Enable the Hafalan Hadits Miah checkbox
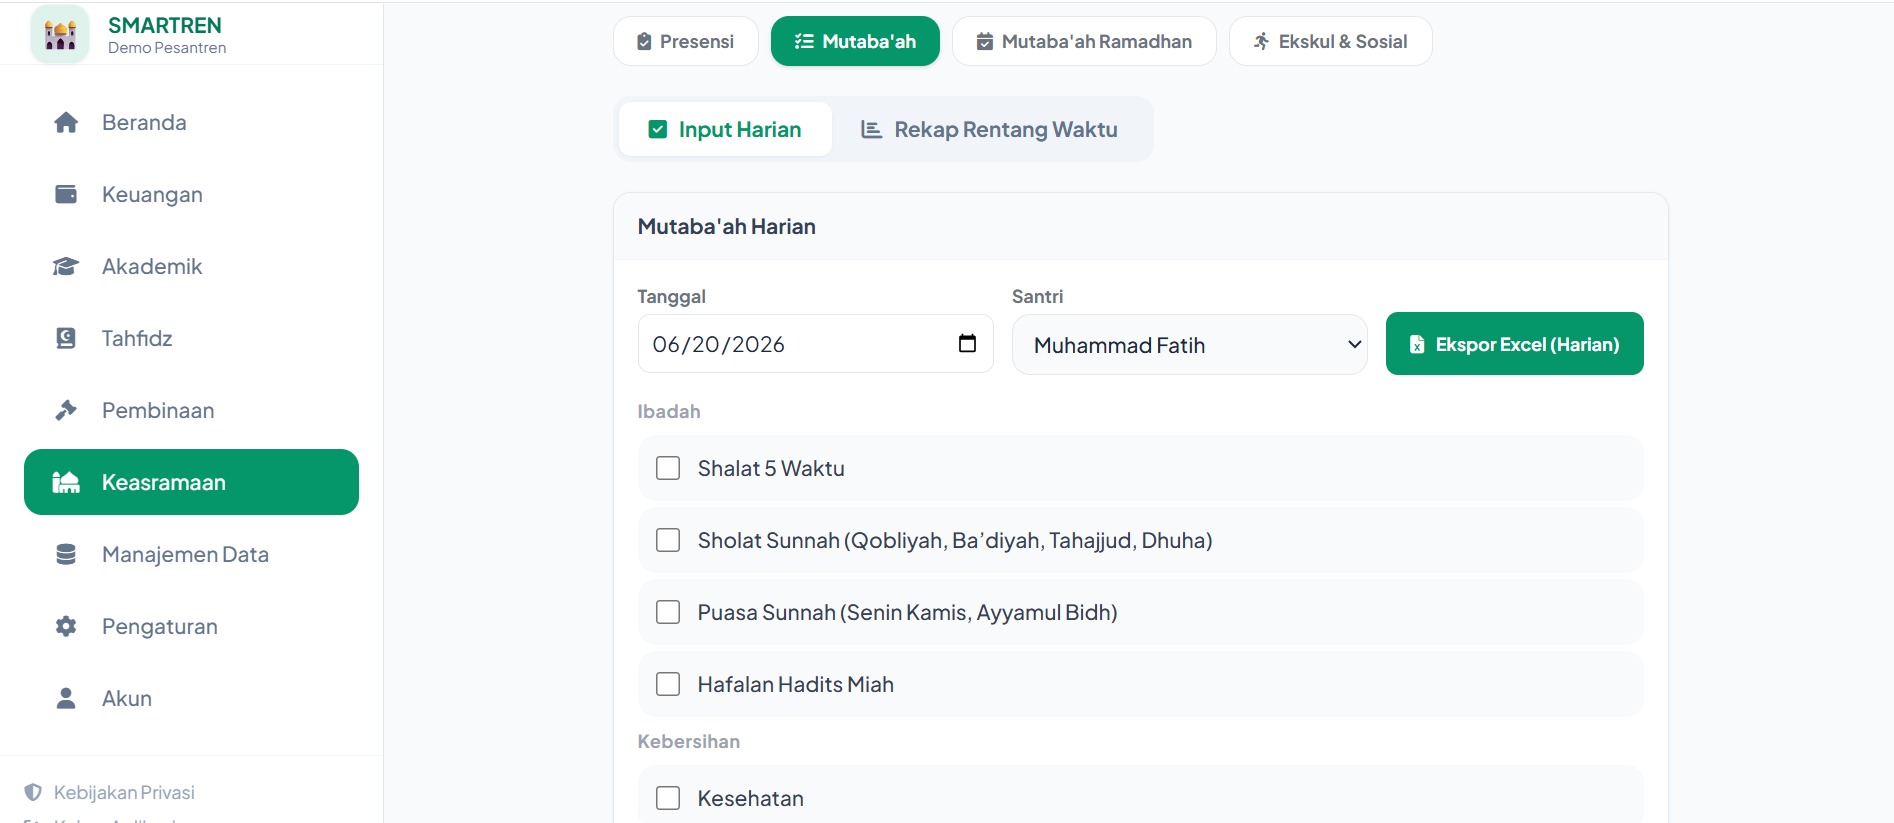Image resolution: width=1894 pixels, height=823 pixels. point(668,684)
